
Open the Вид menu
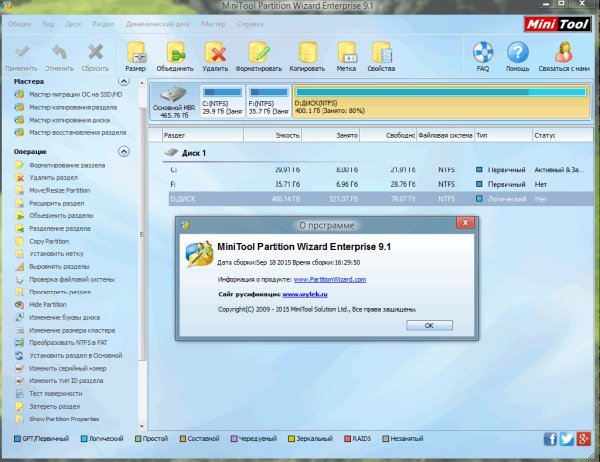(48, 24)
